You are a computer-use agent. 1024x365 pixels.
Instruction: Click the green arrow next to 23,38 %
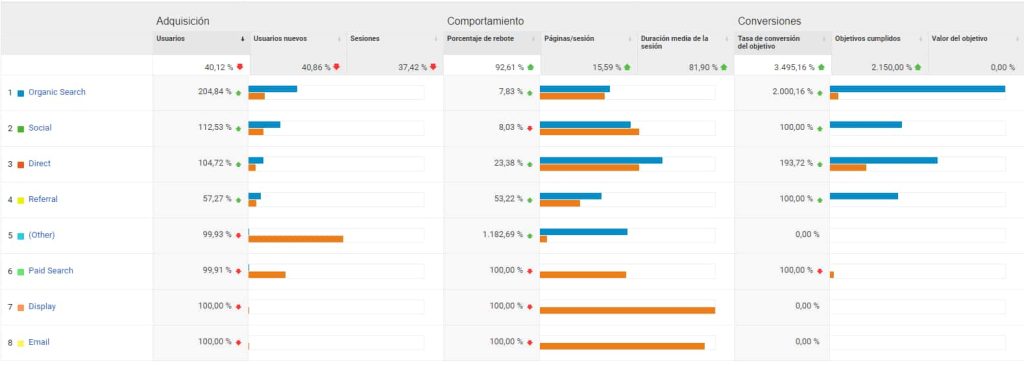click(x=530, y=164)
